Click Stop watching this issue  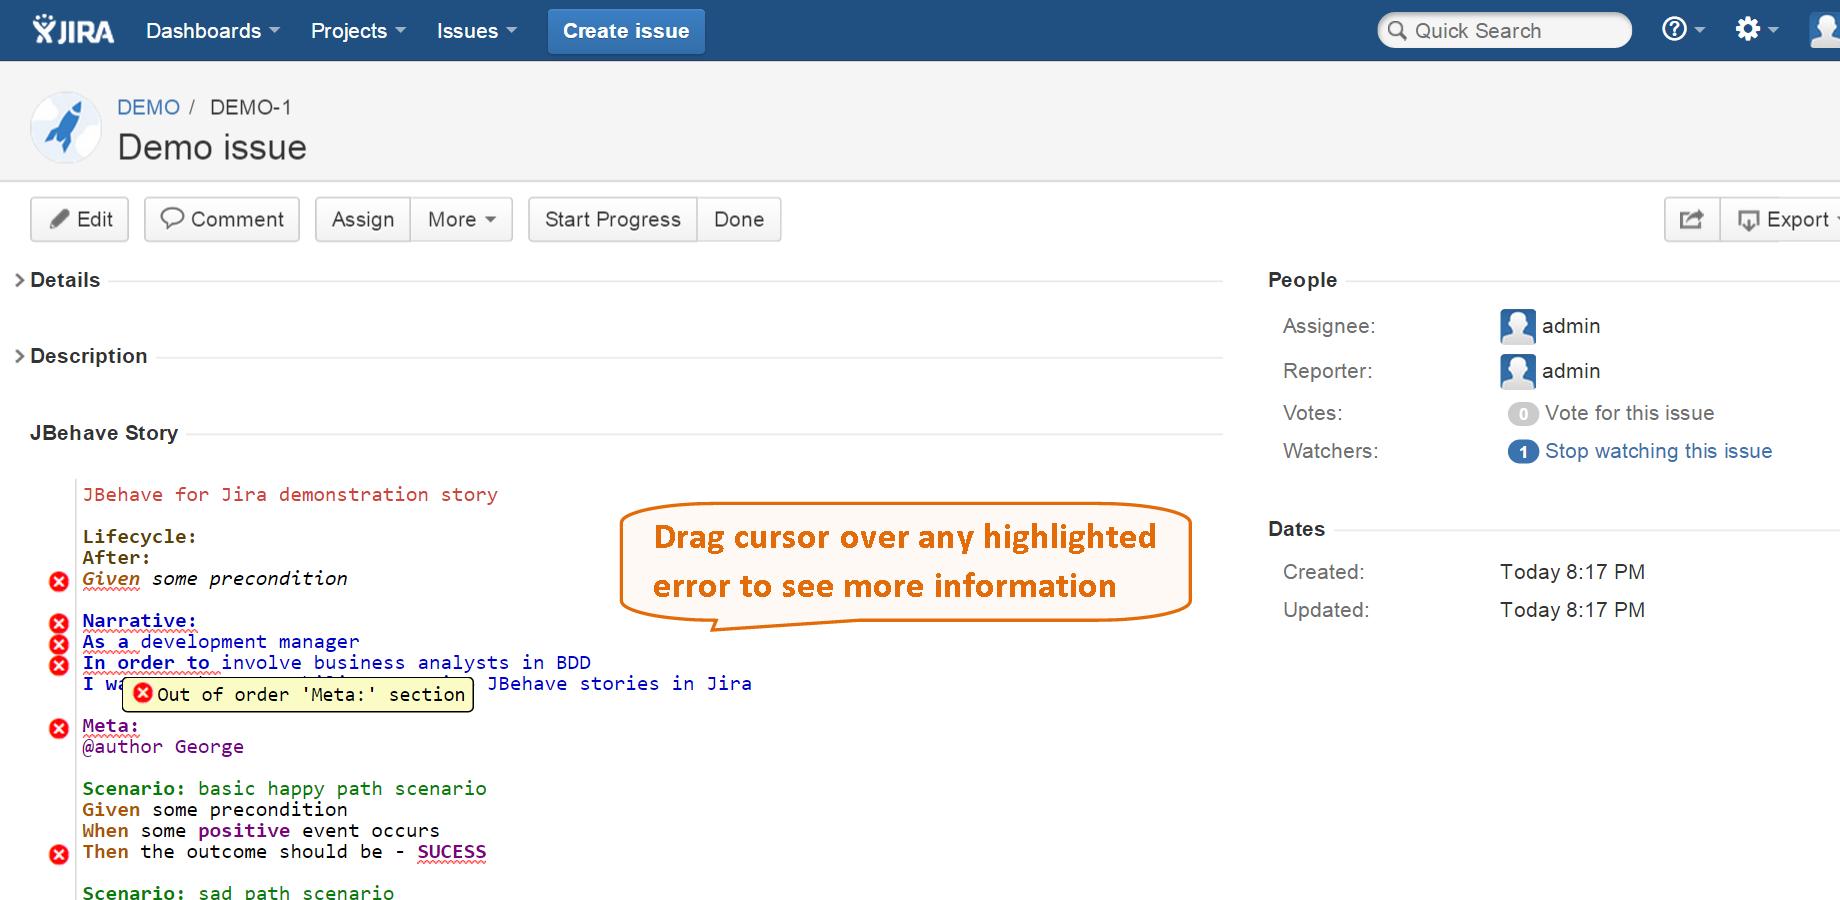1658,451
